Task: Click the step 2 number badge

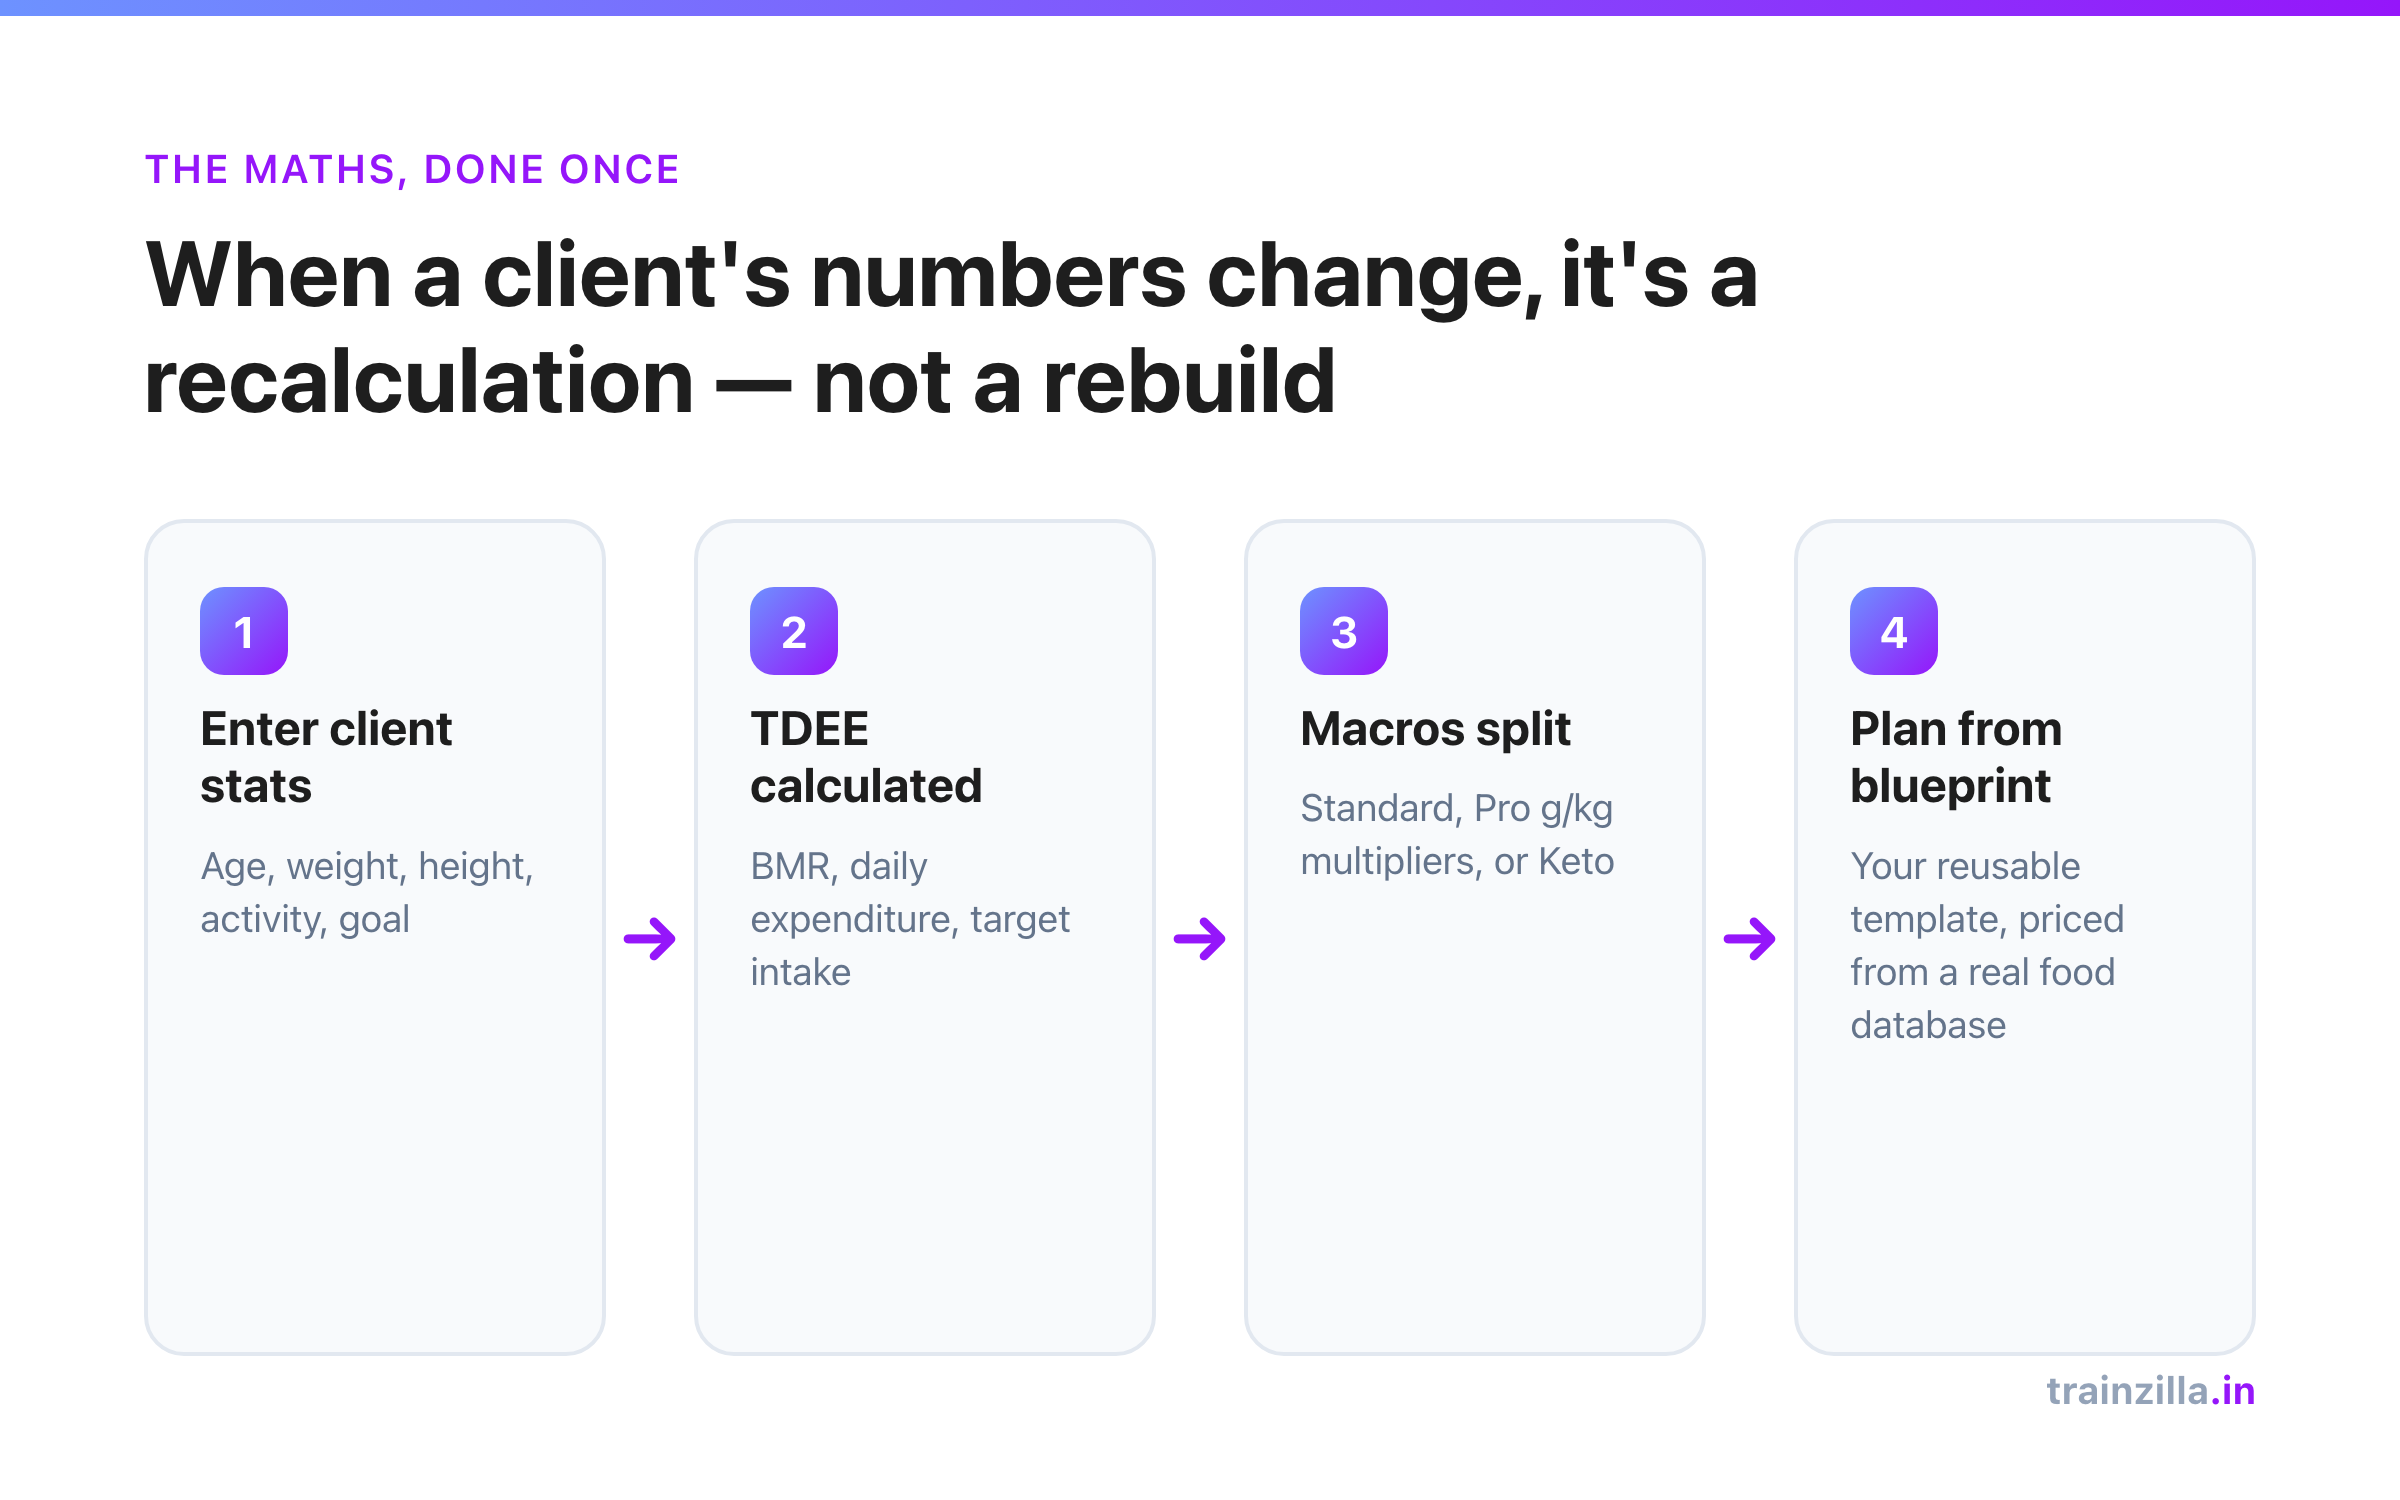Action: 794,631
